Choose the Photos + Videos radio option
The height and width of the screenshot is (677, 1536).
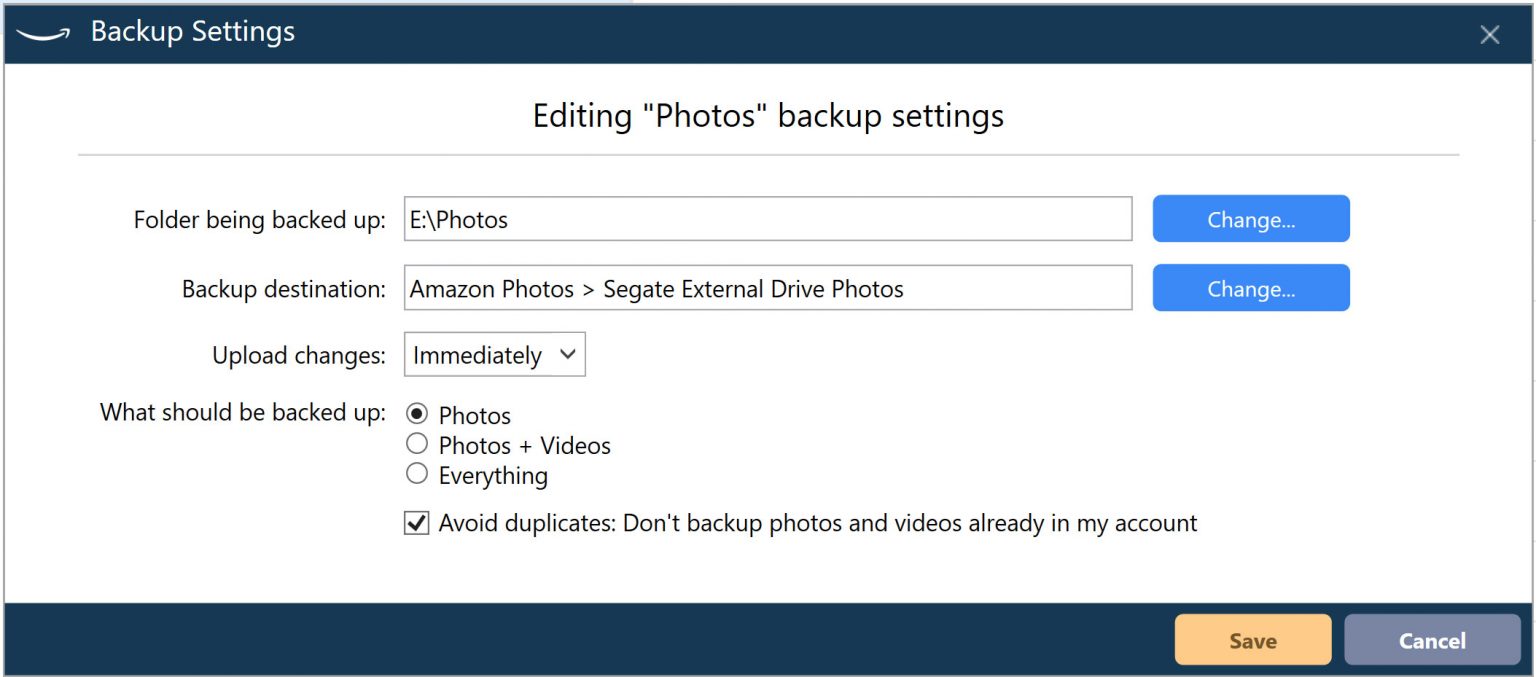coord(417,444)
